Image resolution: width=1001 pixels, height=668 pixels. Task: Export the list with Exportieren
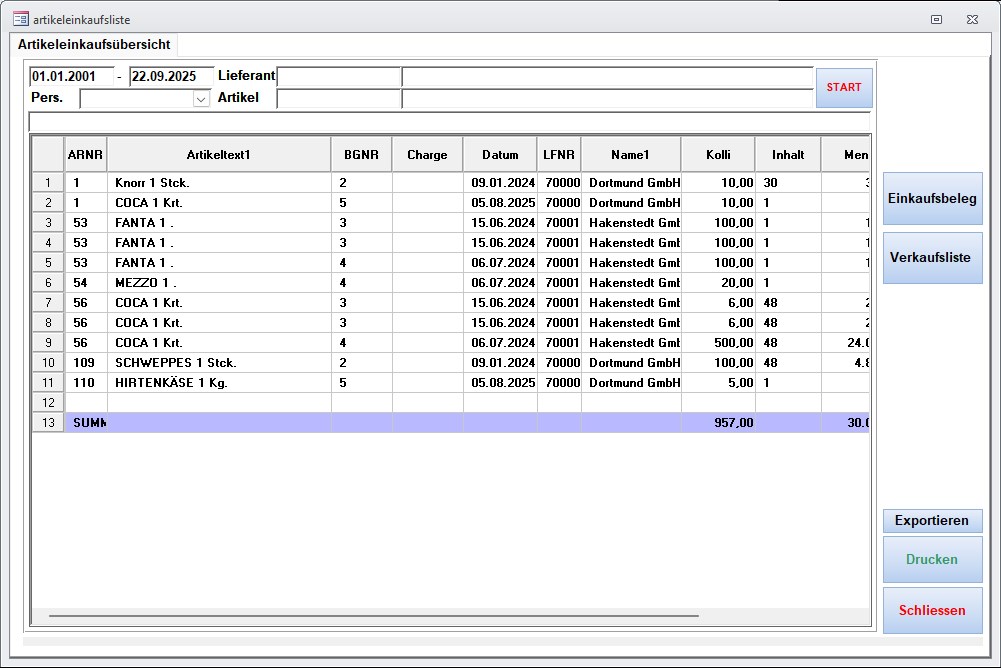pos(932,521)
